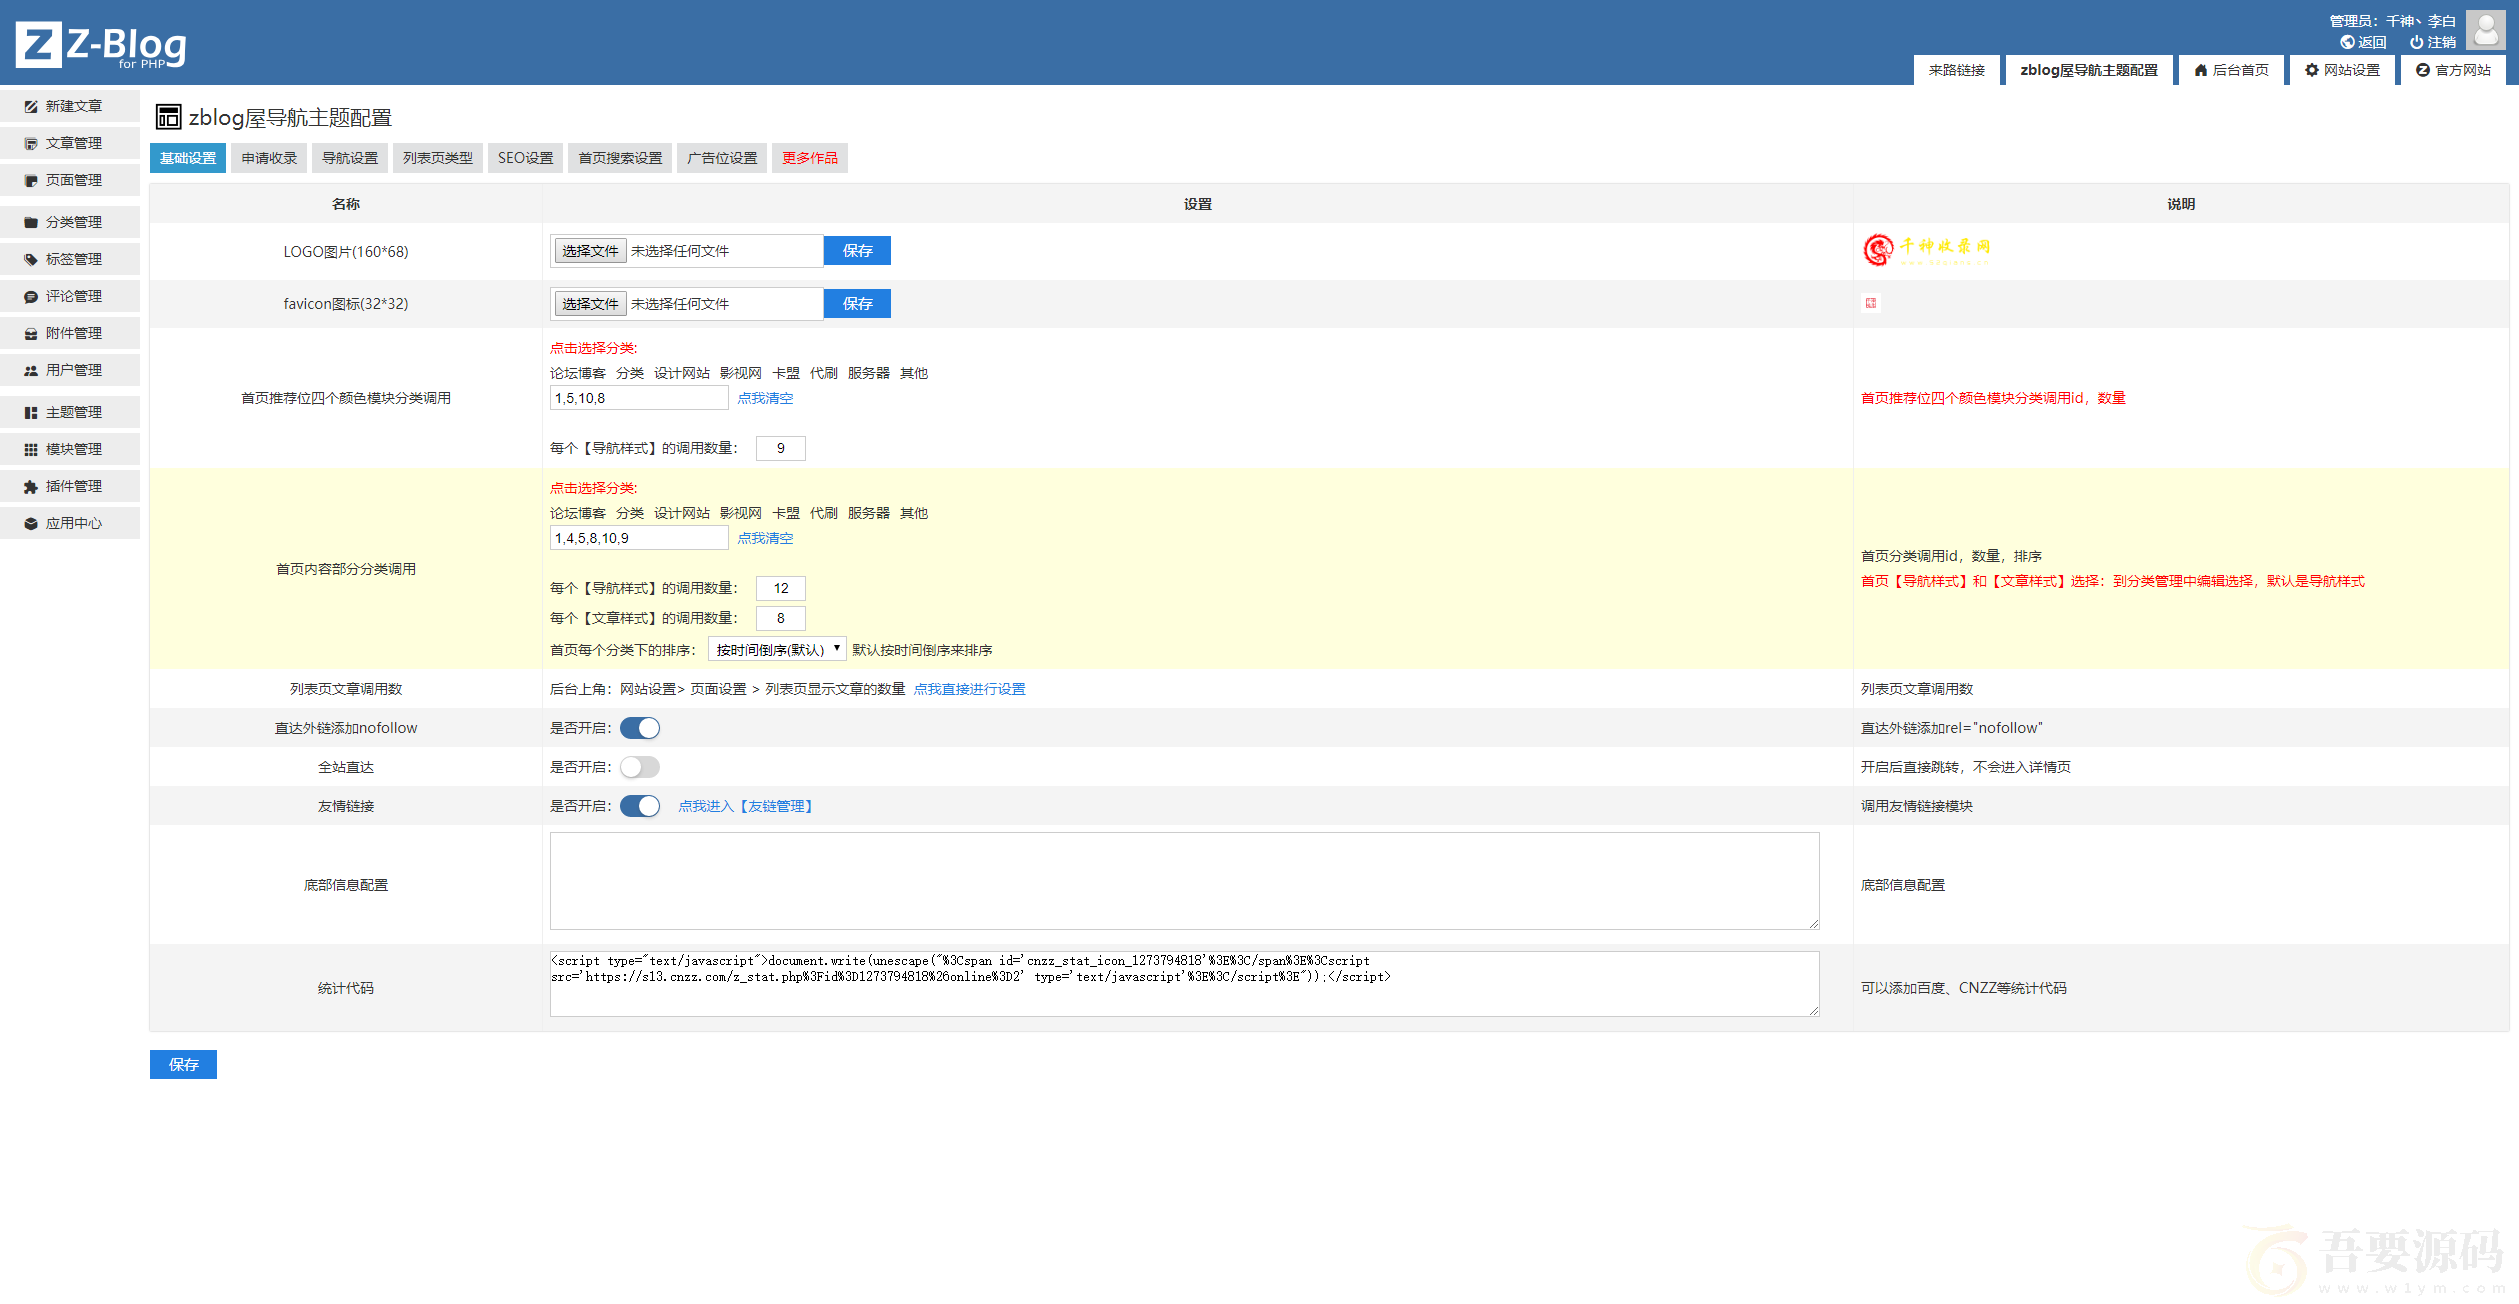The image size is (2519, 1304).
Task: Toggle the 直达外链添加nofollow switch
Action: click(x=640, y=728)
